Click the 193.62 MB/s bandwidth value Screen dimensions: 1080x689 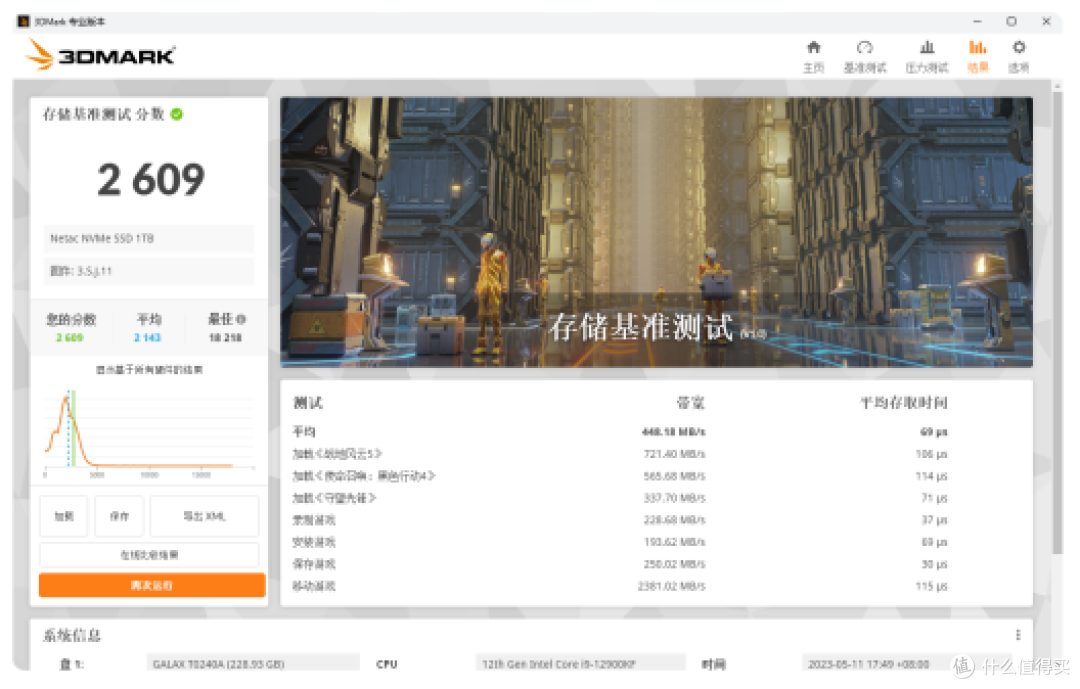point(674,542)
